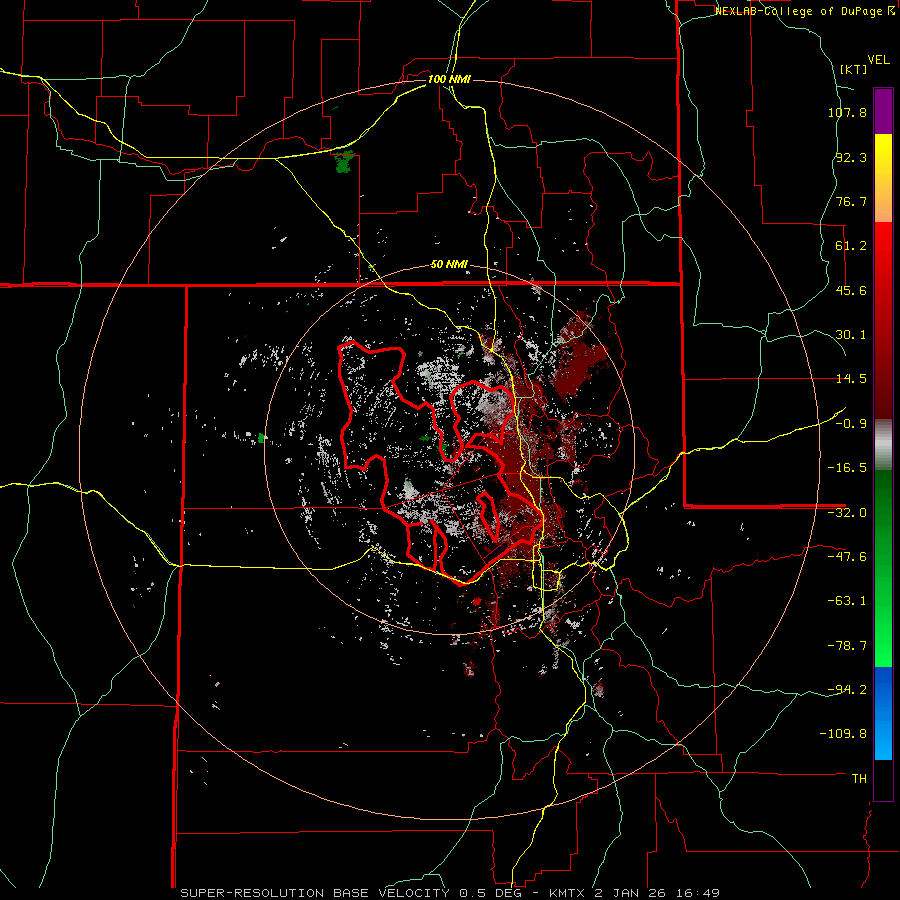Click the 30.1 velocity scale value

click(x=851, y=335)
